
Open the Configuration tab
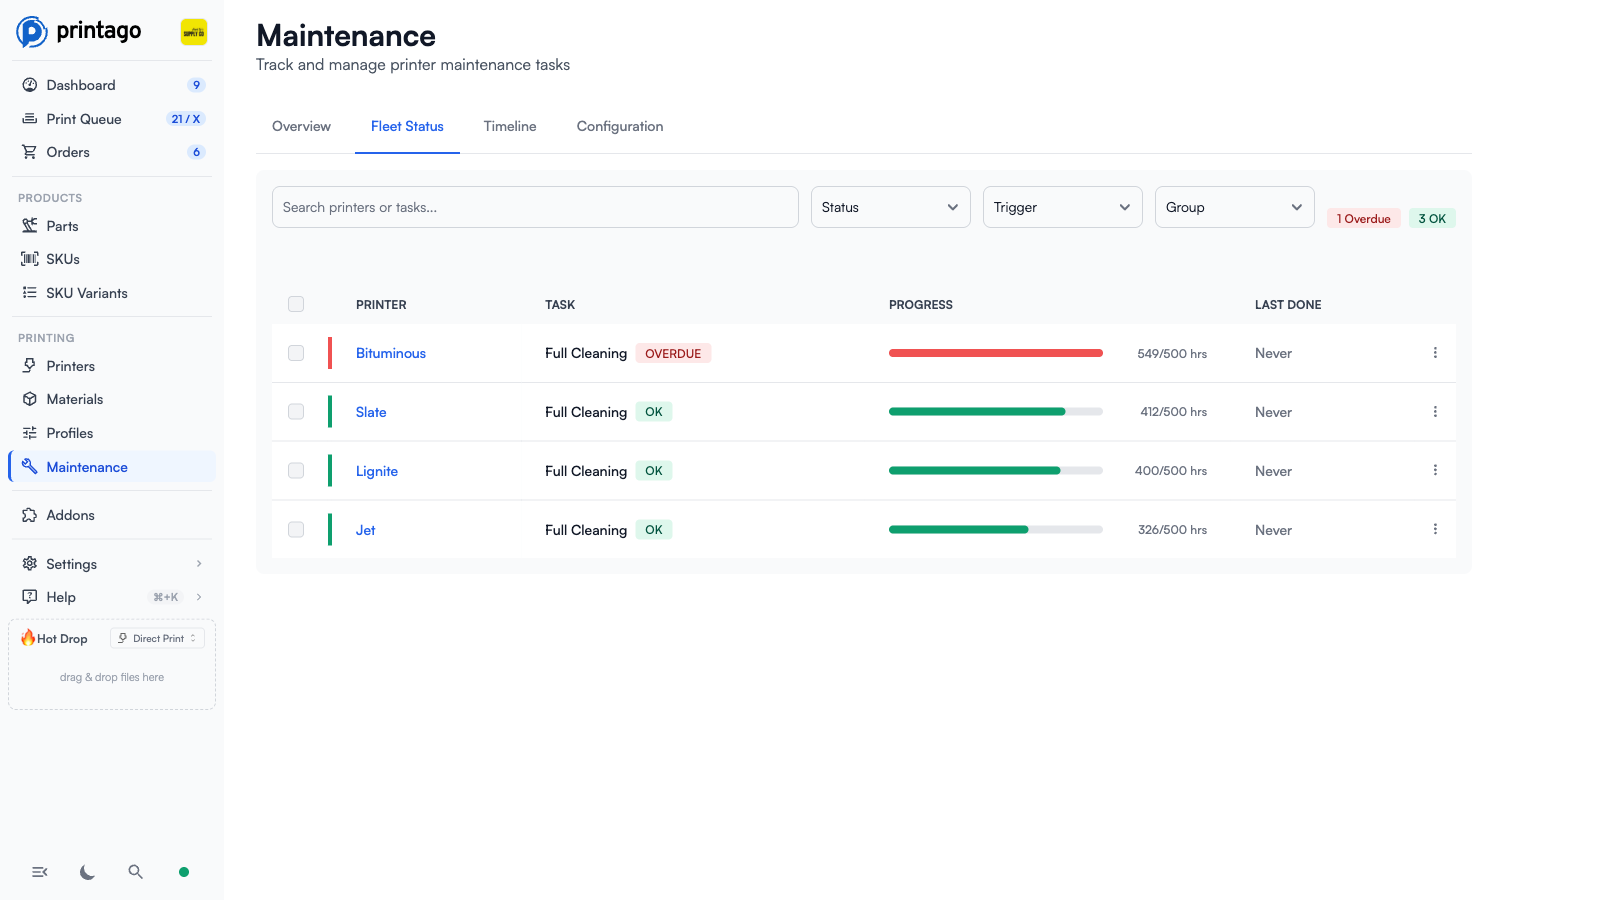tap(620, 126)
